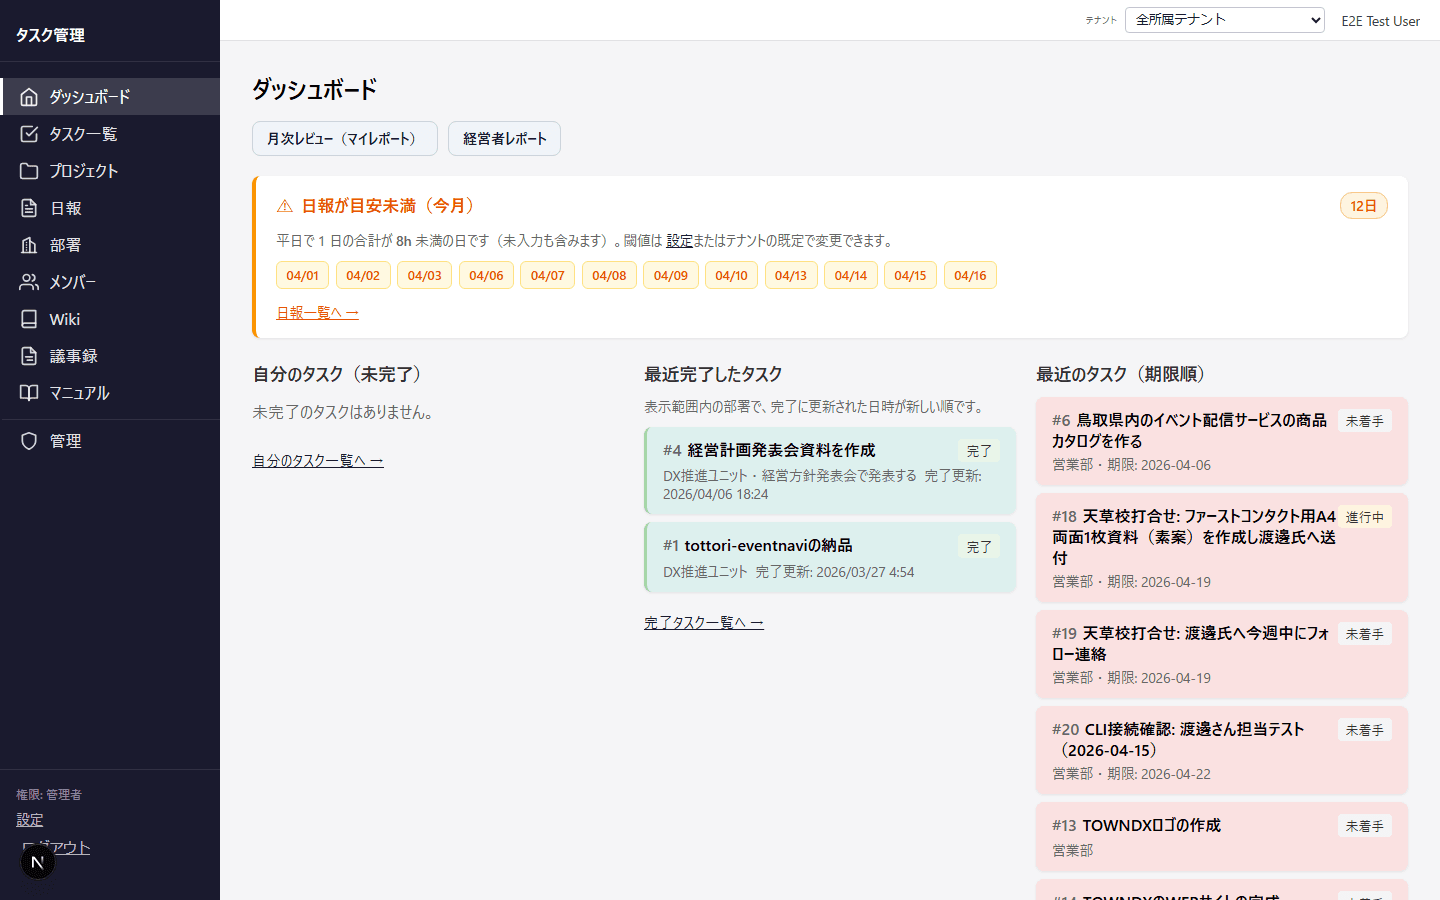1440x900 pixels.
Task: Click the manual open-book icon
Action: (29, 393)
